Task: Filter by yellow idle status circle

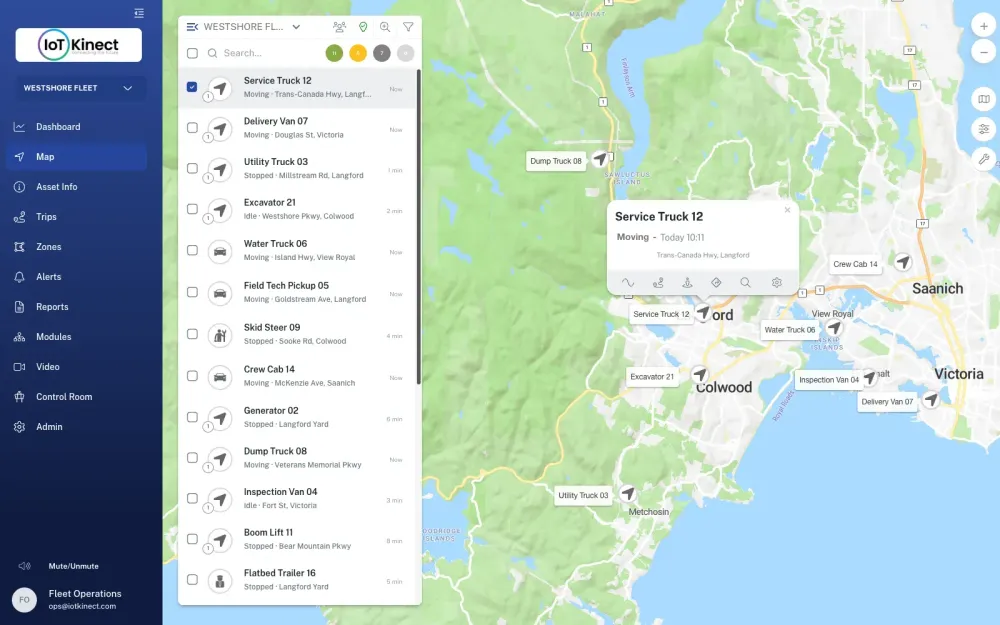Action: click(358, 53)
